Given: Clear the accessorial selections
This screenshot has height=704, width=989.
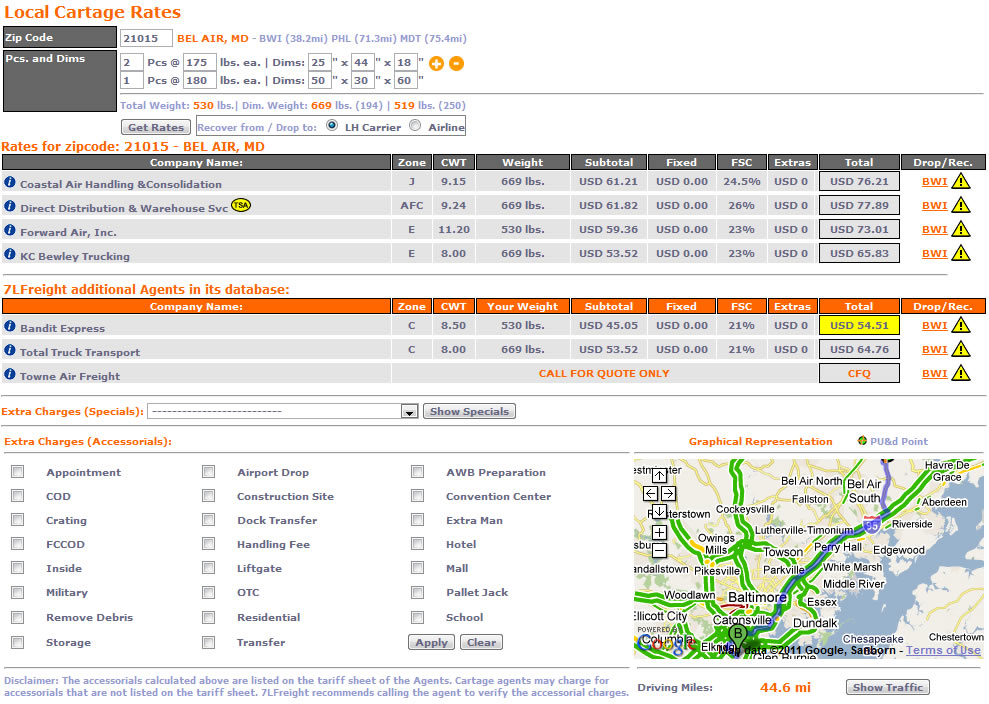Looking at the screenshot, I should click(481, 642).
